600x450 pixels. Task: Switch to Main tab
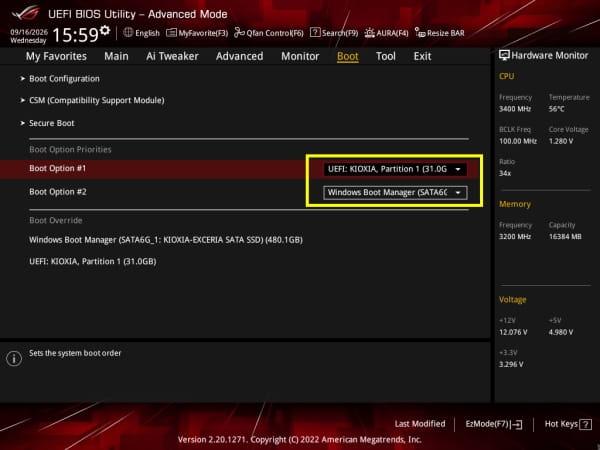116,56
